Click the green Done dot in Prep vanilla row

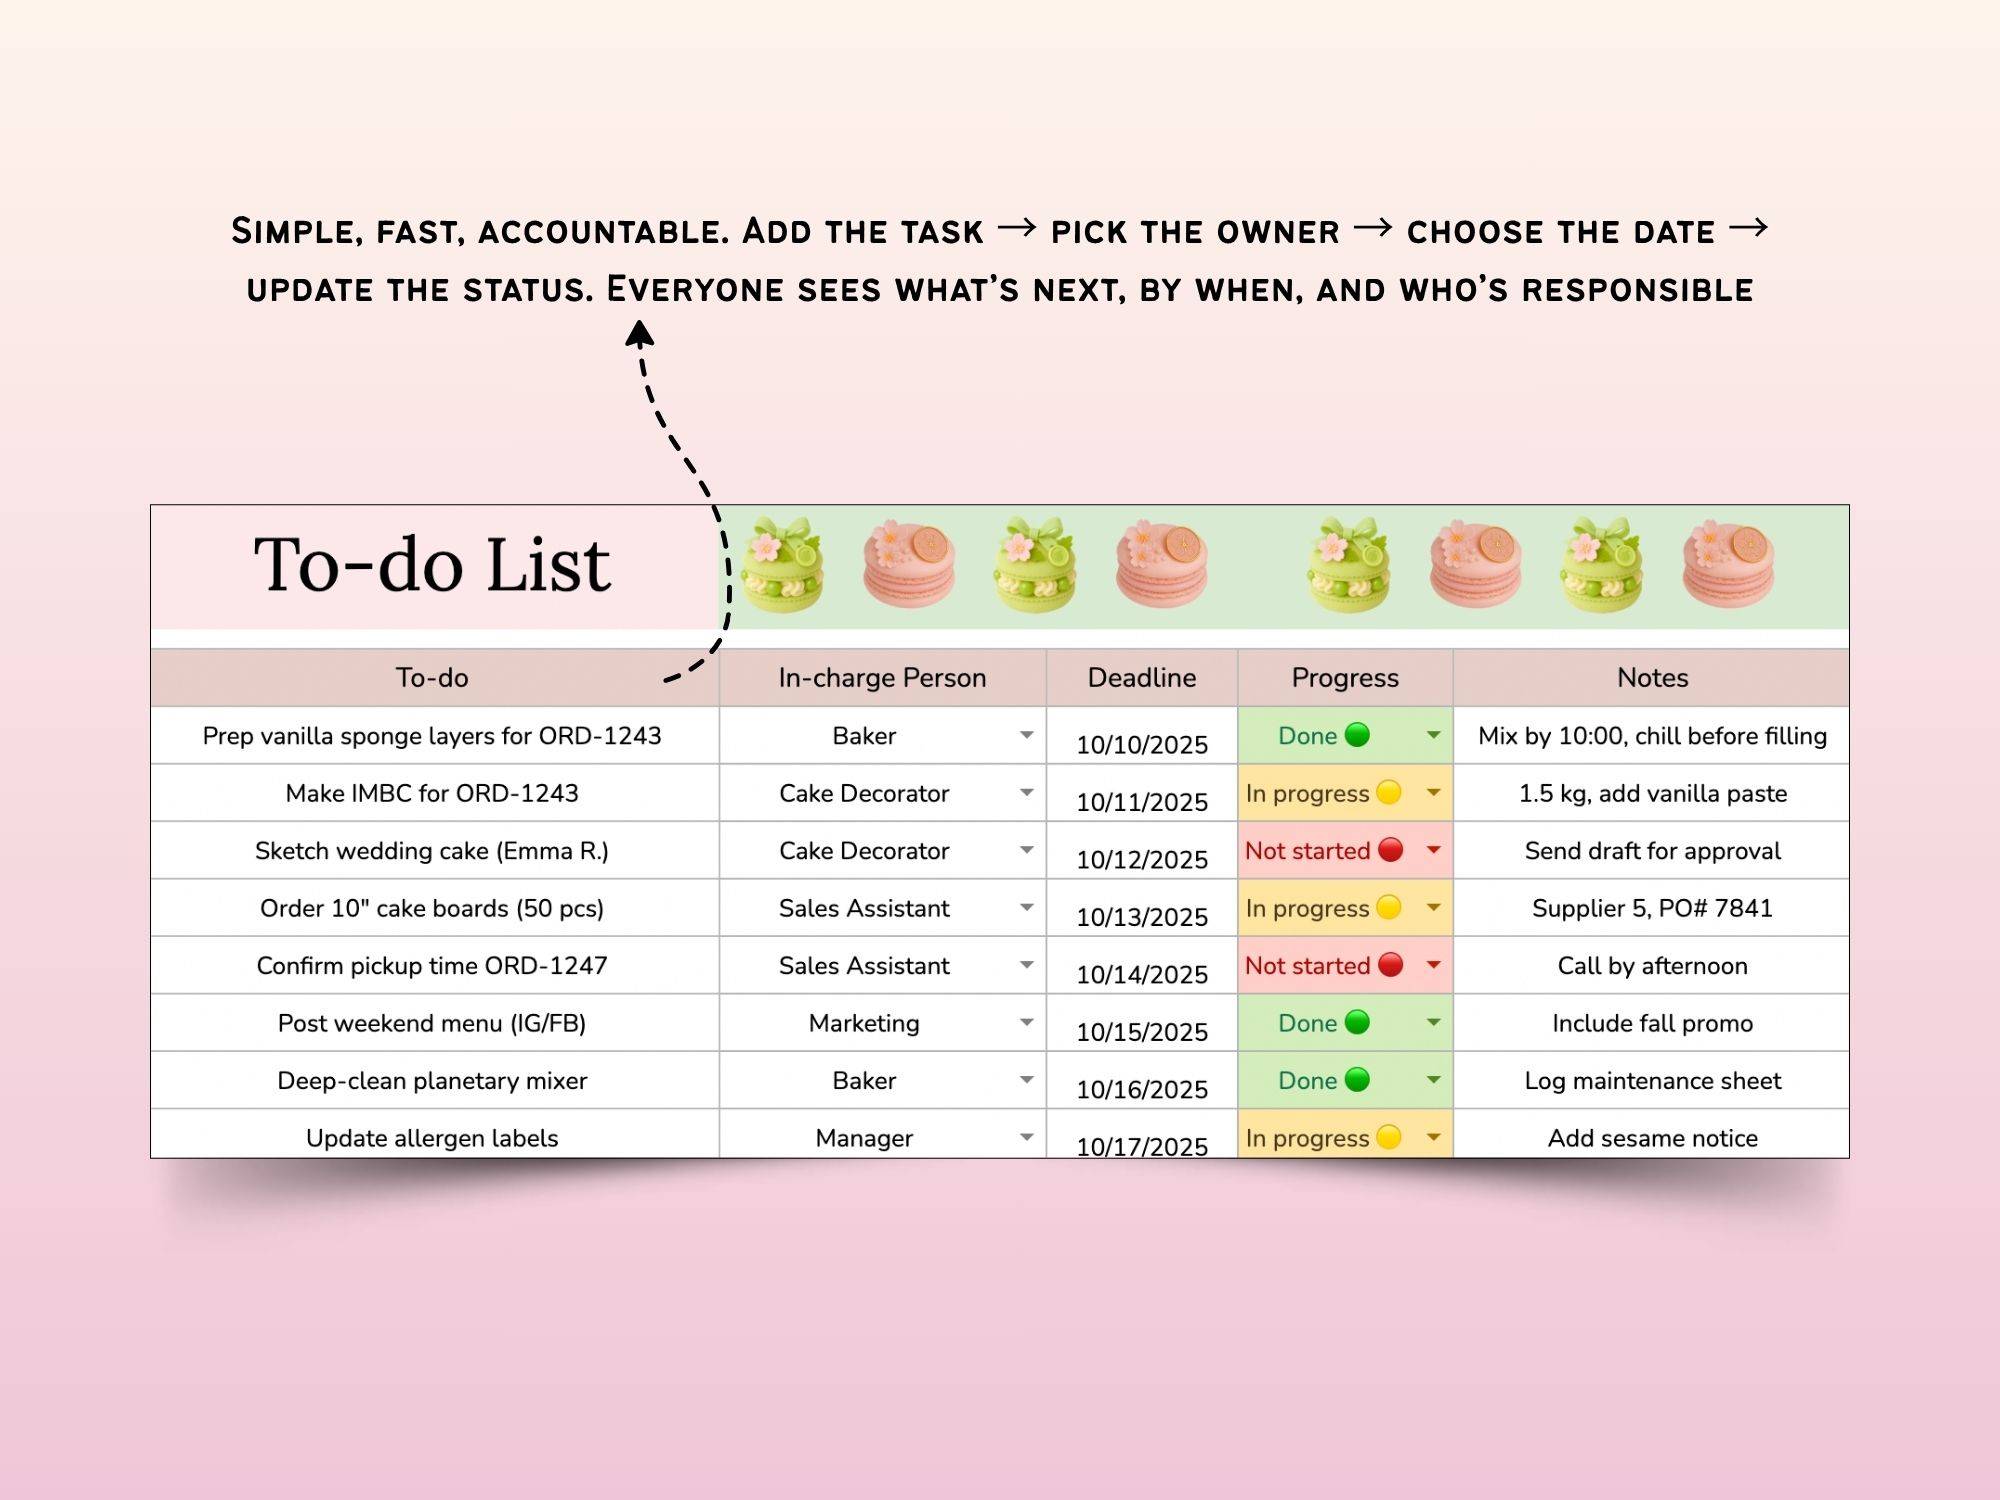point(1357,735)
